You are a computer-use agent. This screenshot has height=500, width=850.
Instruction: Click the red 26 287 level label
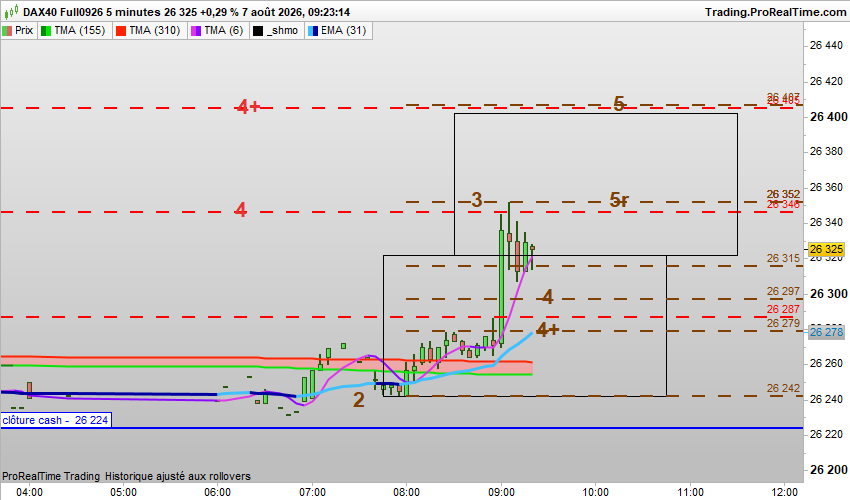783,309
